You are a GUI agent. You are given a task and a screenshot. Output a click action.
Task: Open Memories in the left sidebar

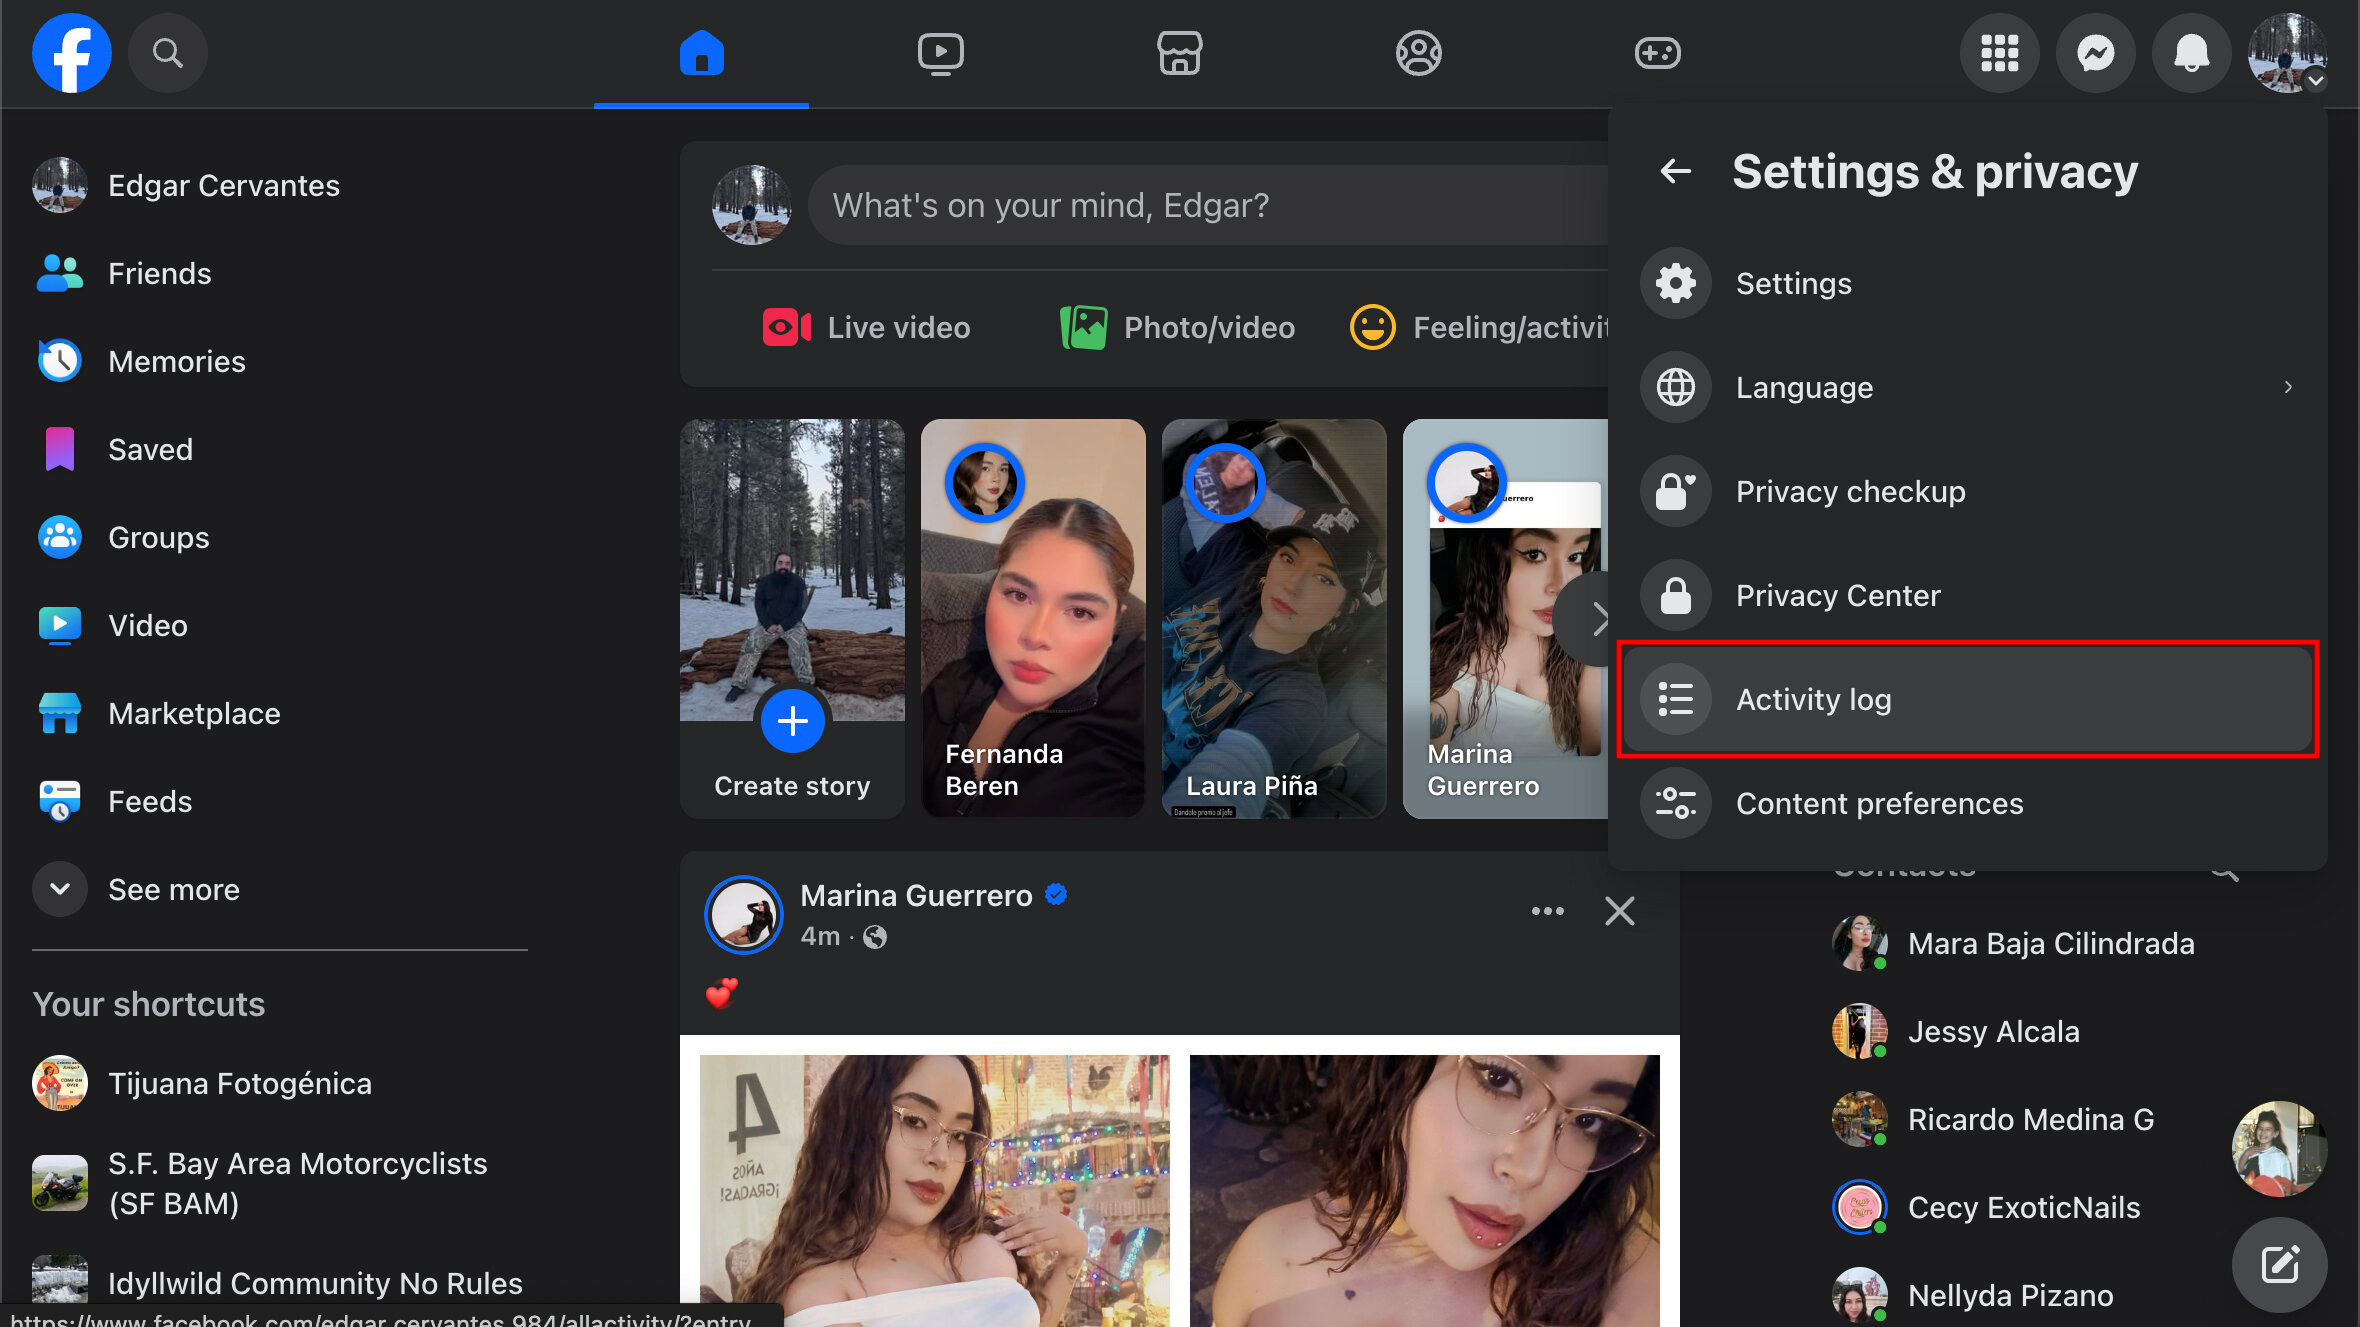click(176, 361)
